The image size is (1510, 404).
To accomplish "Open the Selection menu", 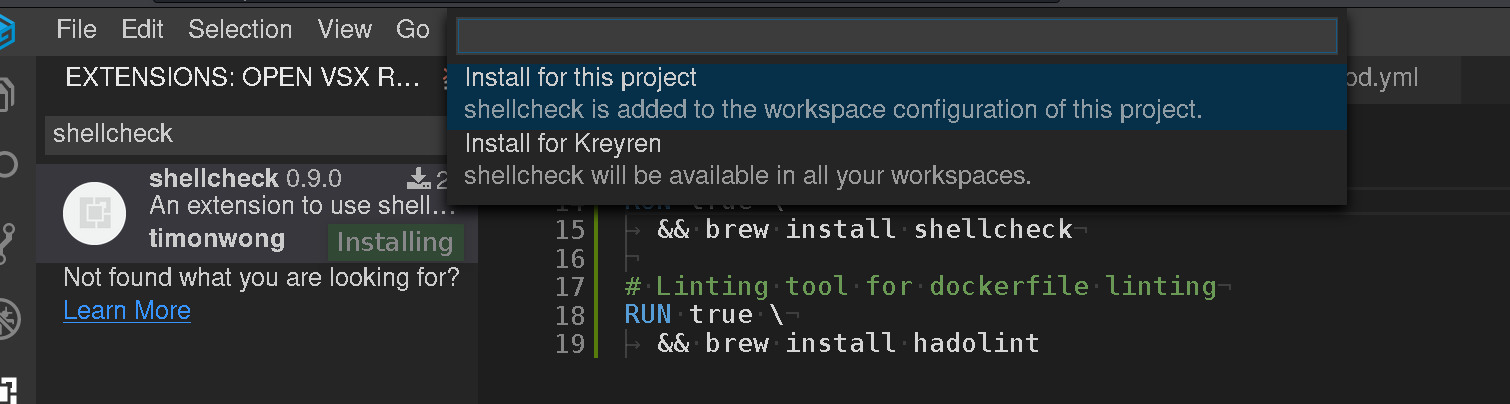I will pyautogui.click(x=240, y=29).
